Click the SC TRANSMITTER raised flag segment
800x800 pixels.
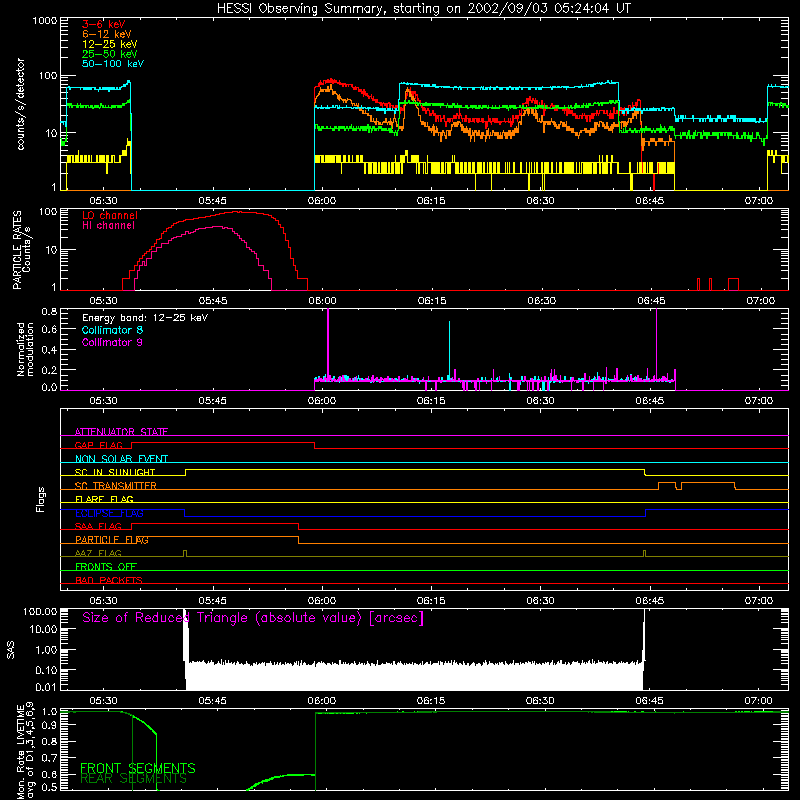pos(708,483)
